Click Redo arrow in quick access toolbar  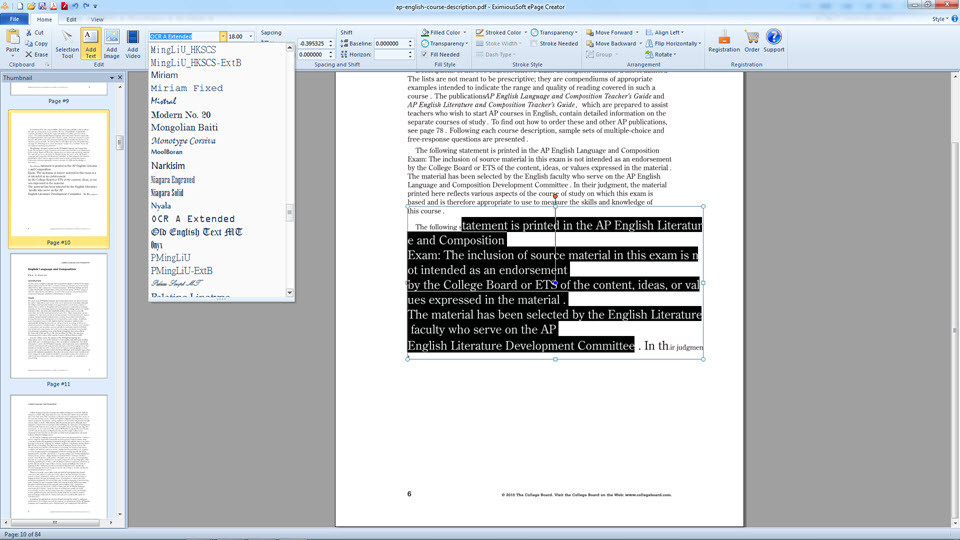click(86, 6)
